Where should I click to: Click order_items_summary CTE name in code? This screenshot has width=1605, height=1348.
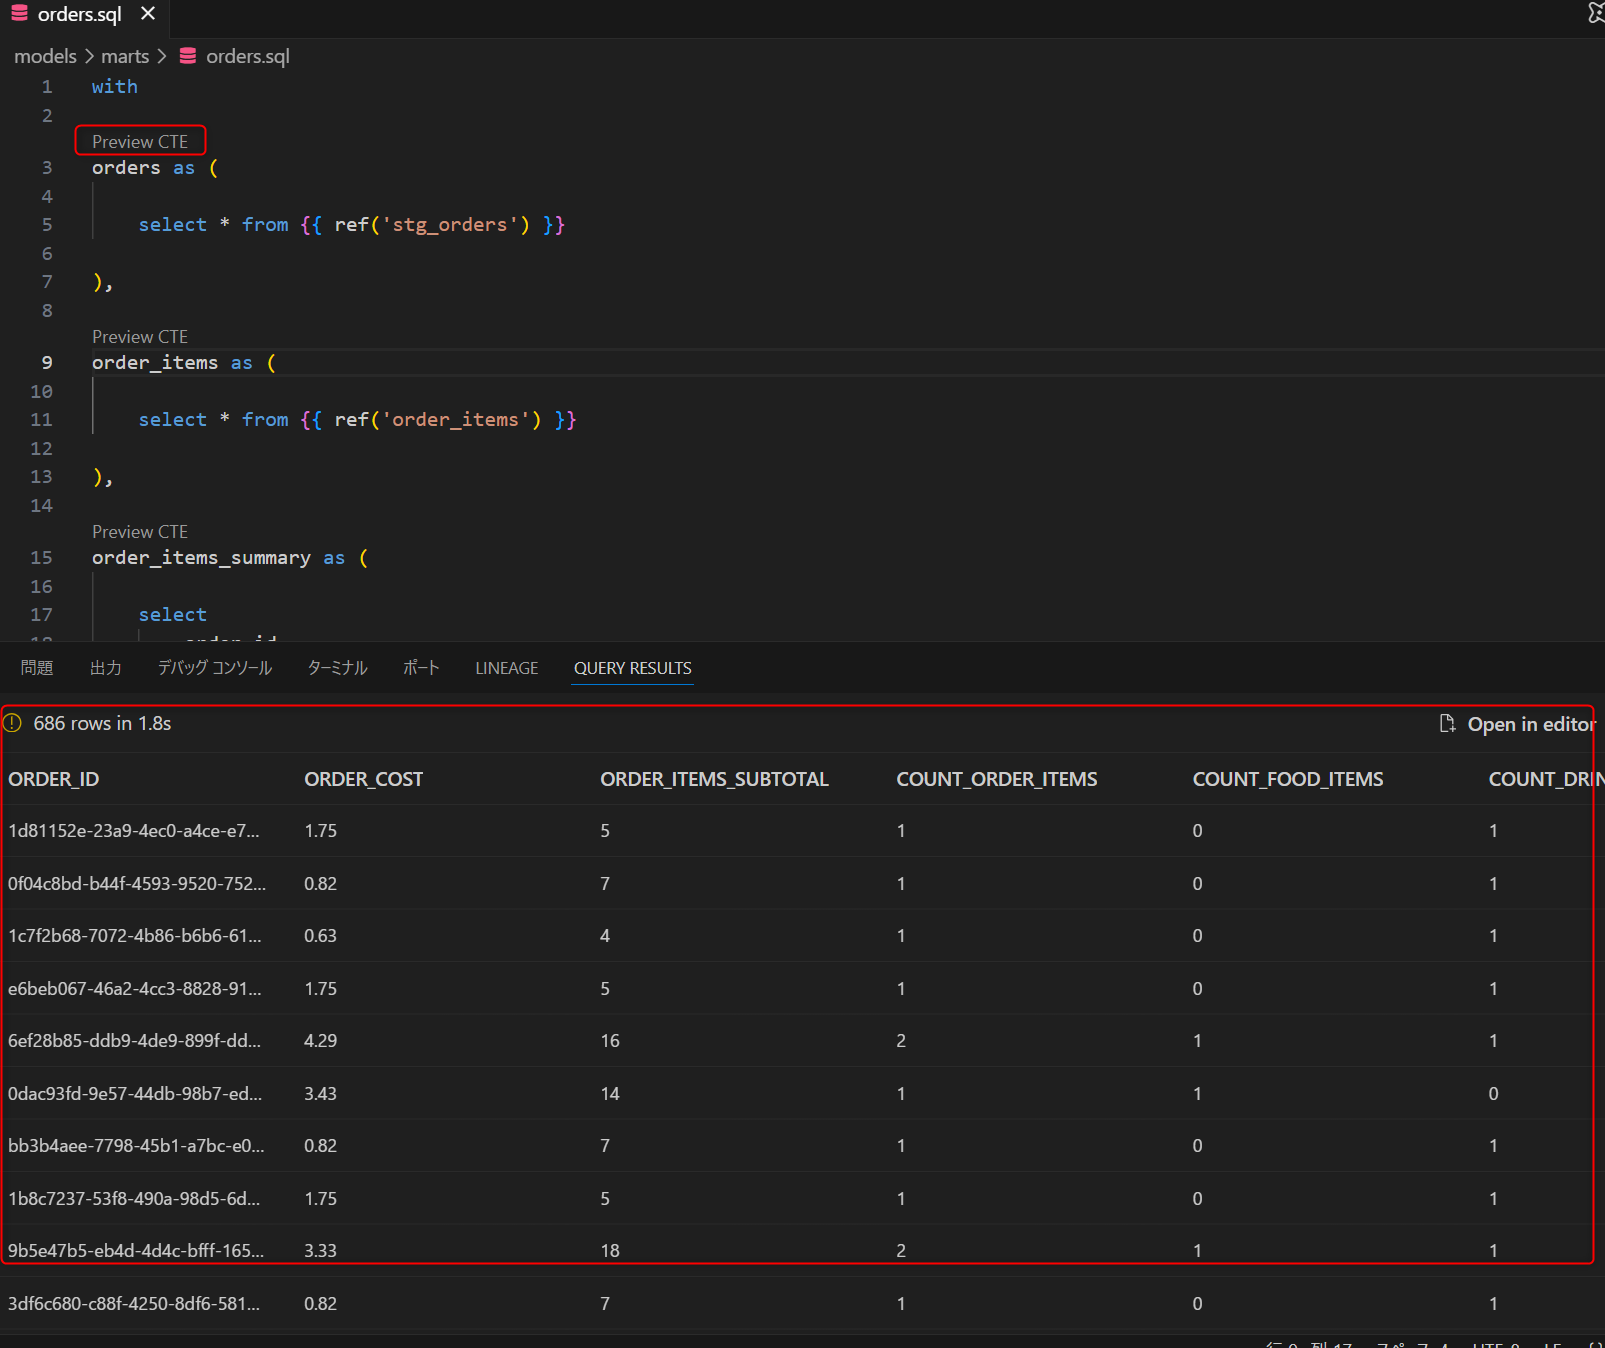(x=201, y=558)
